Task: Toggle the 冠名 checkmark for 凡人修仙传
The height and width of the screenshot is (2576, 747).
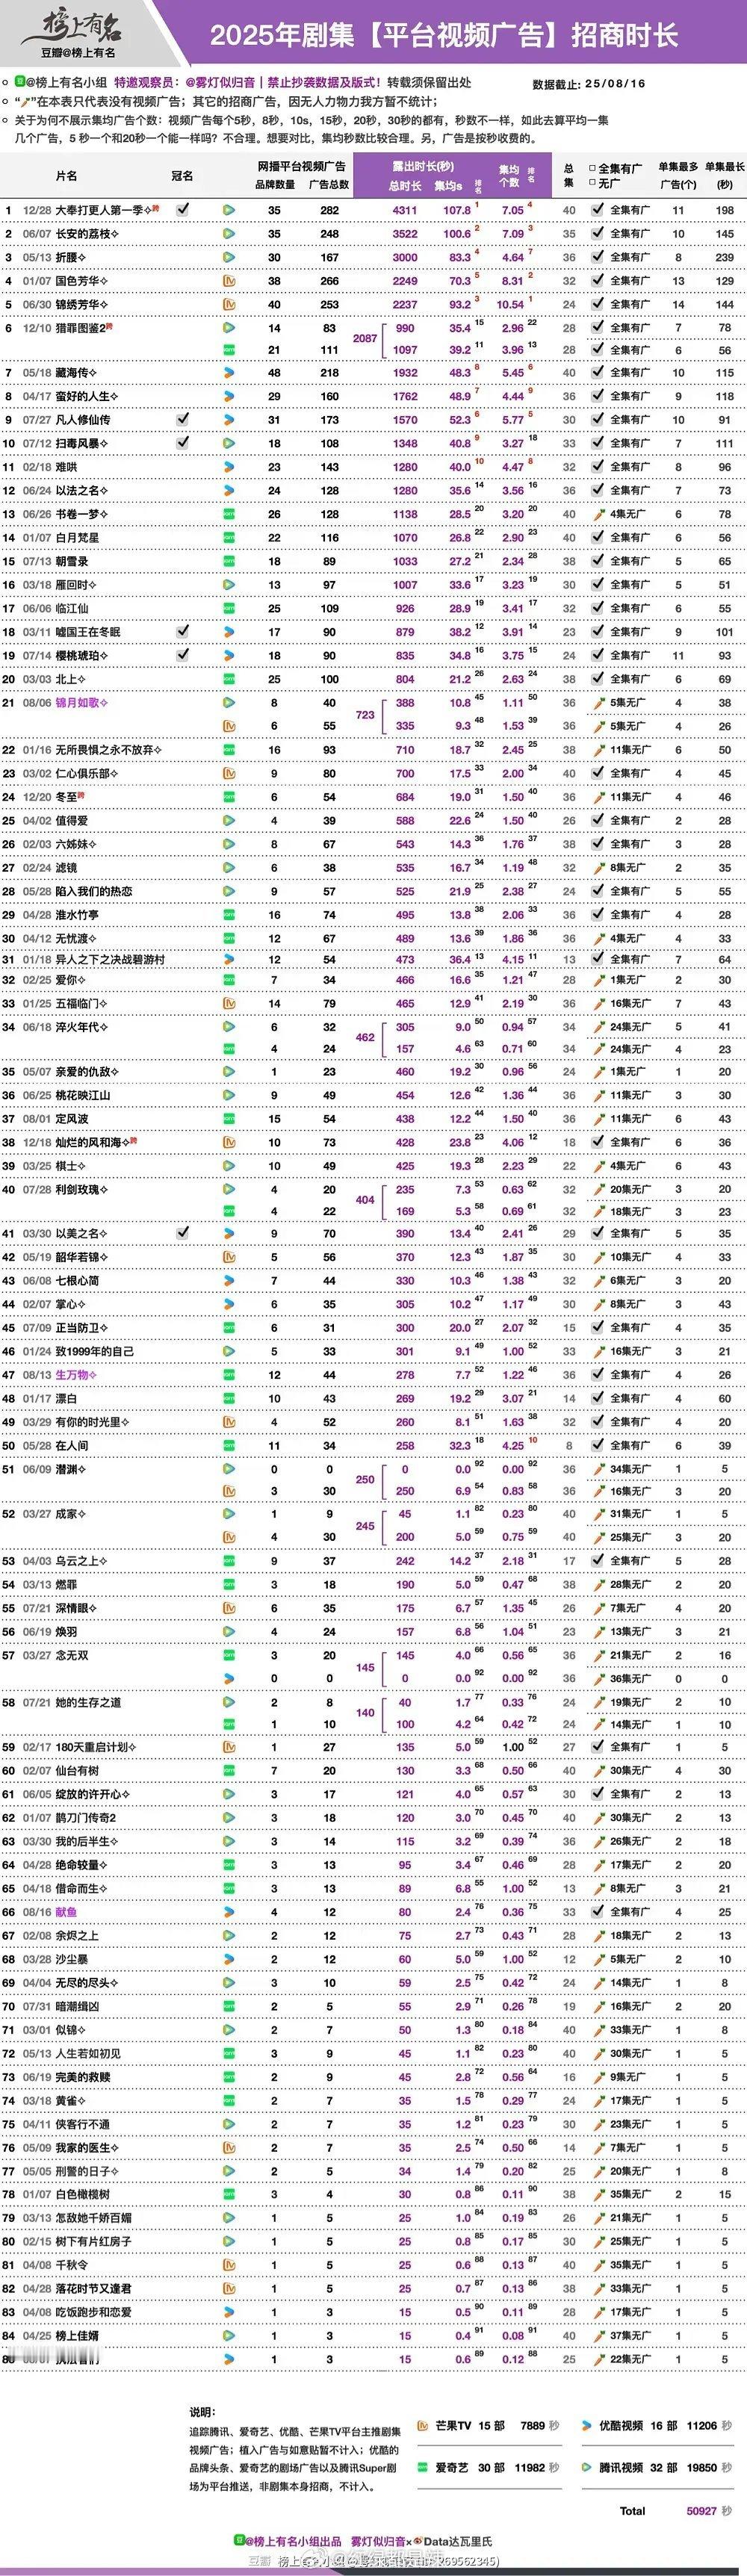Action: point(182,419)
